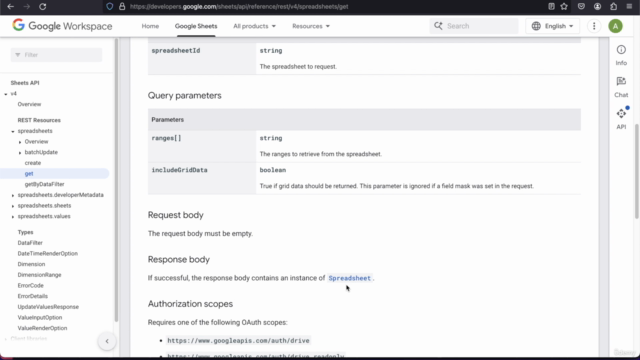Image resolution: width=640 pixels, height=360 pixels.
Task: Click the includeGridData parameter name
Action: [x=179, y=170]
